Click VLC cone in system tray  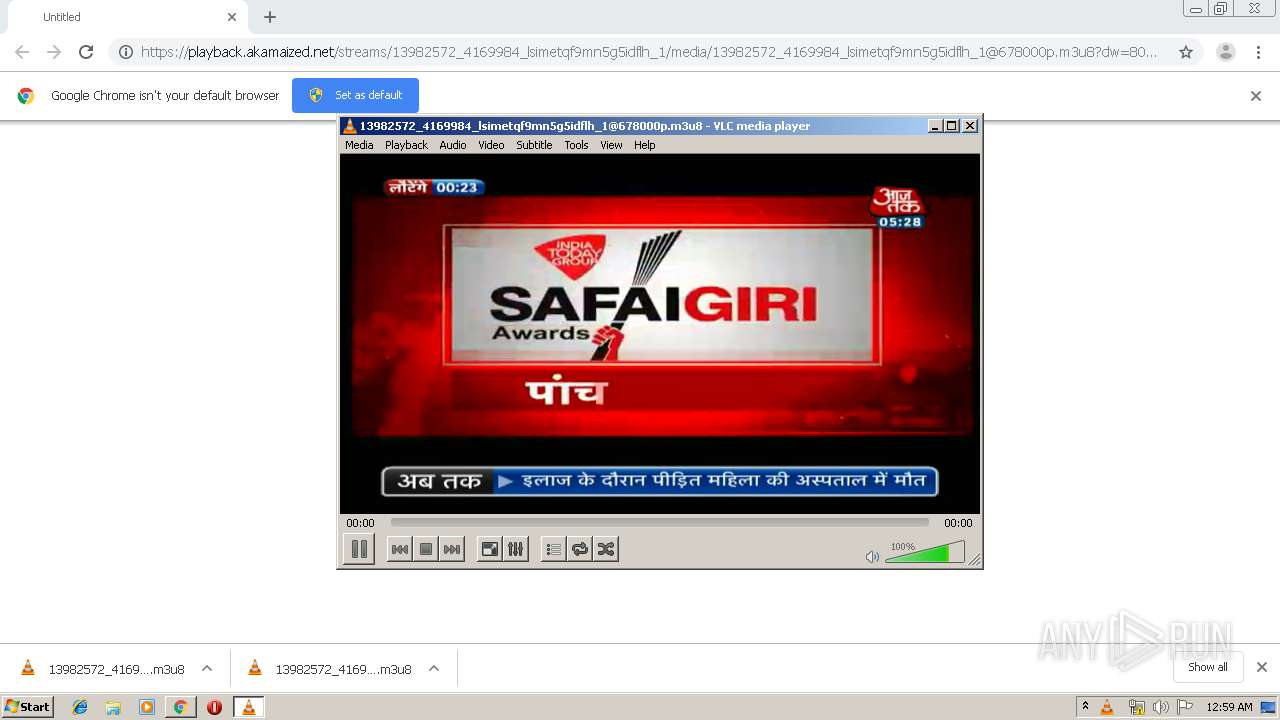click(1107, 707)
